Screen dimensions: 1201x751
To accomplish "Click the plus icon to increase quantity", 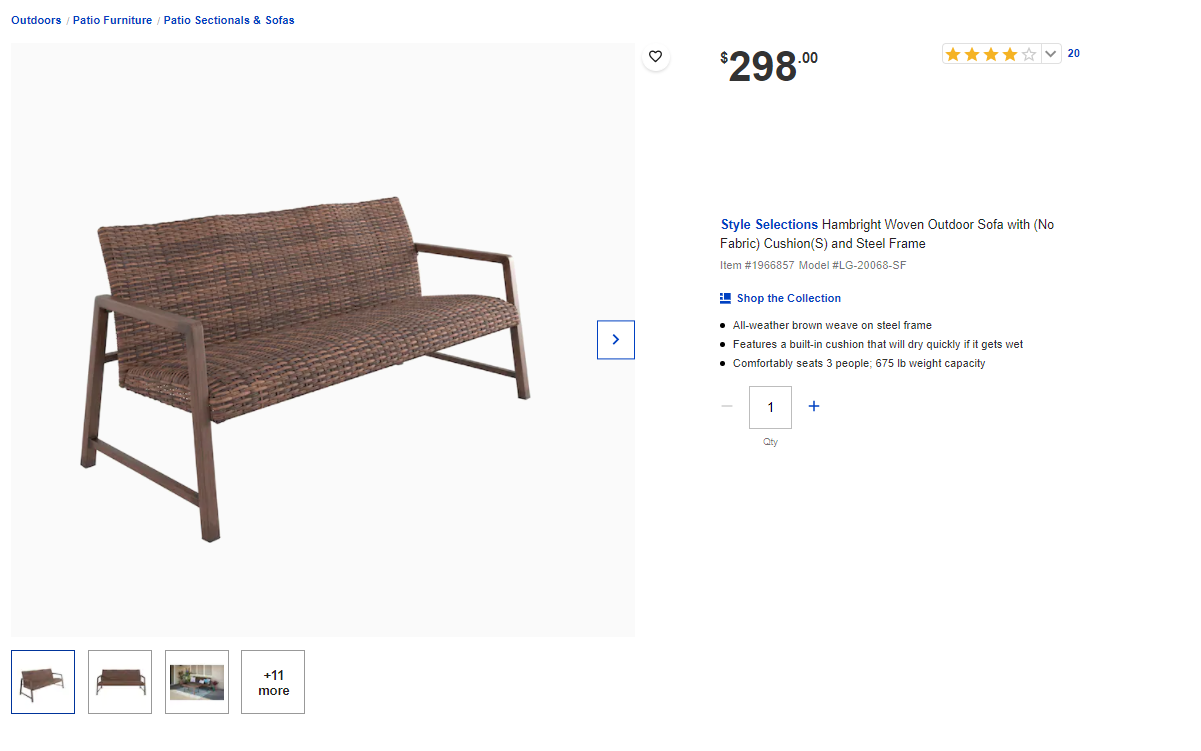I will tap(813, 406).
